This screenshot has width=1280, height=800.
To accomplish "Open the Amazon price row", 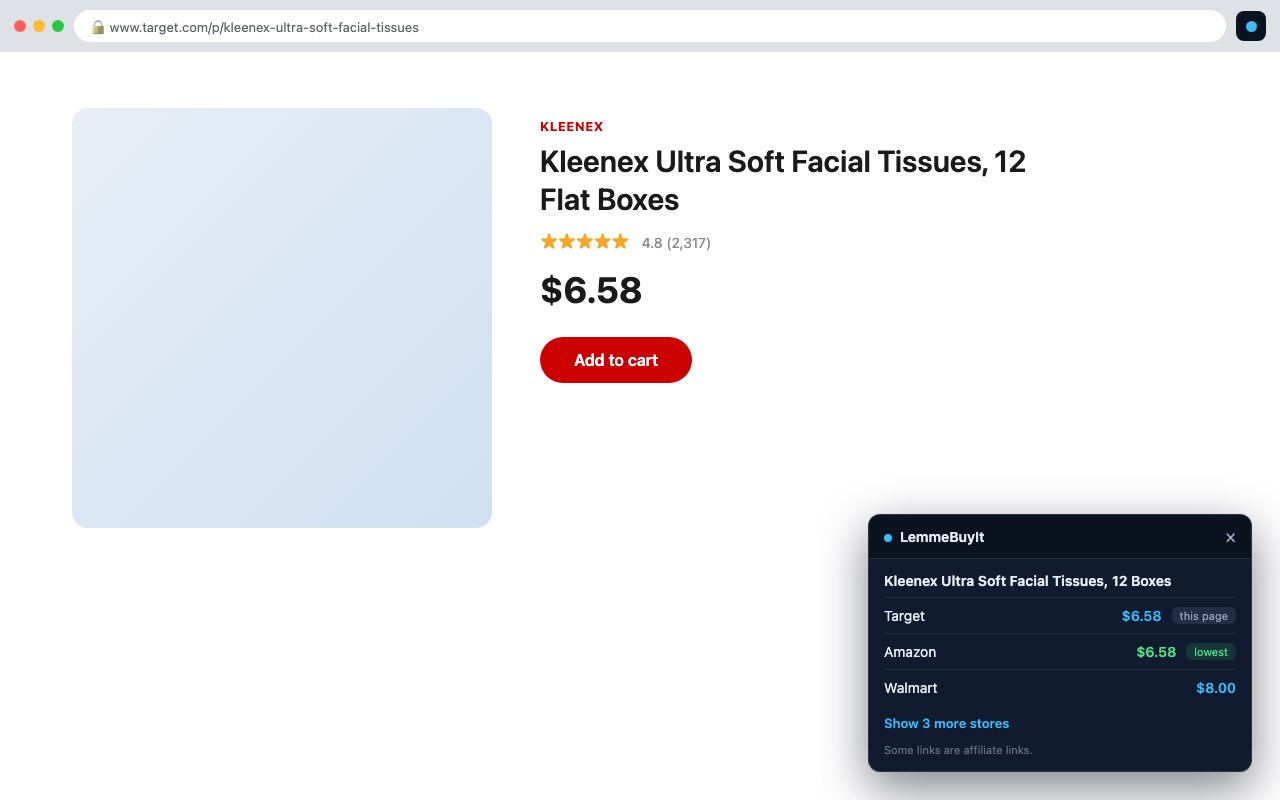I will point(1060,652).
